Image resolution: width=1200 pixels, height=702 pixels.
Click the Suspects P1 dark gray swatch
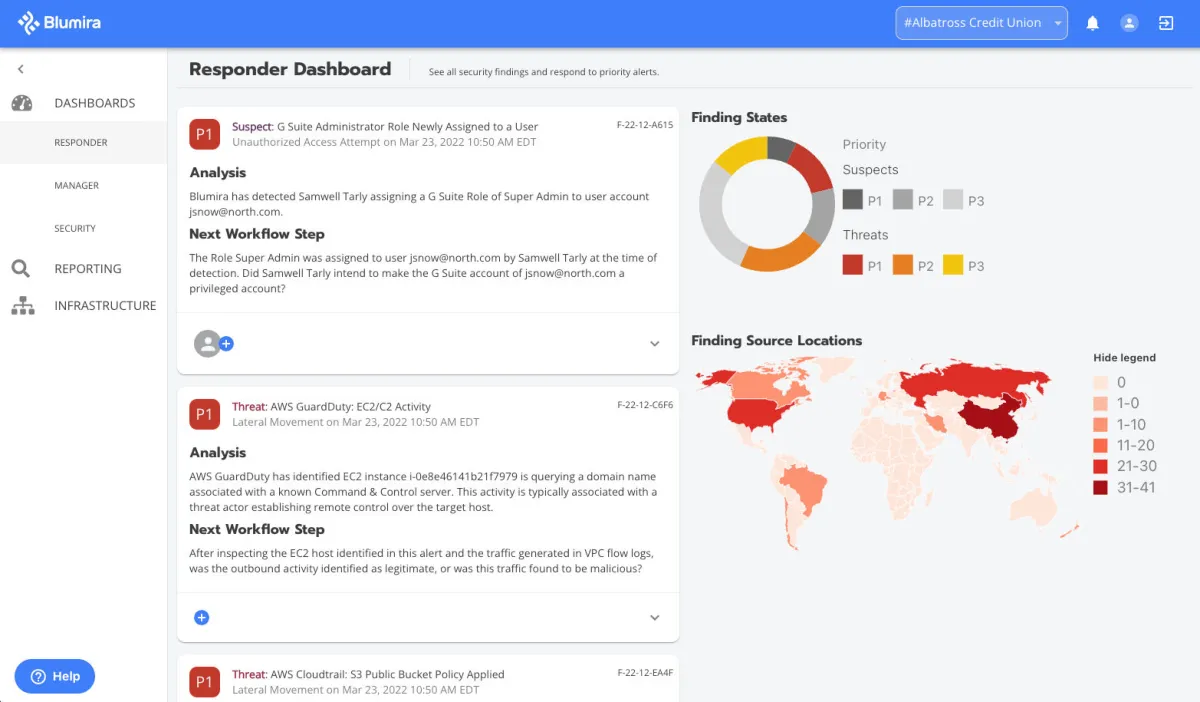(x=852, y=200)
